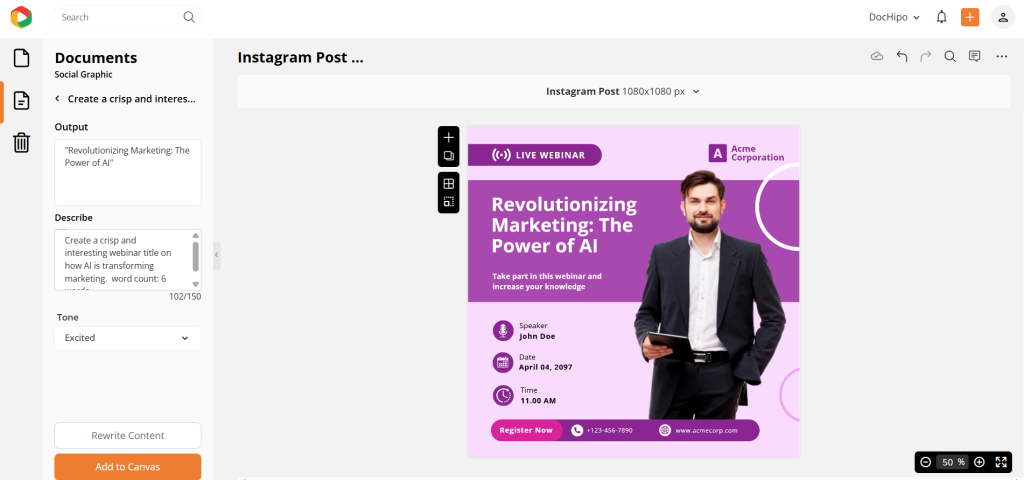Screen dimensions: 1024x480
Task: Click the DocHipo logo icon
Action: click(x=21, y=17)
